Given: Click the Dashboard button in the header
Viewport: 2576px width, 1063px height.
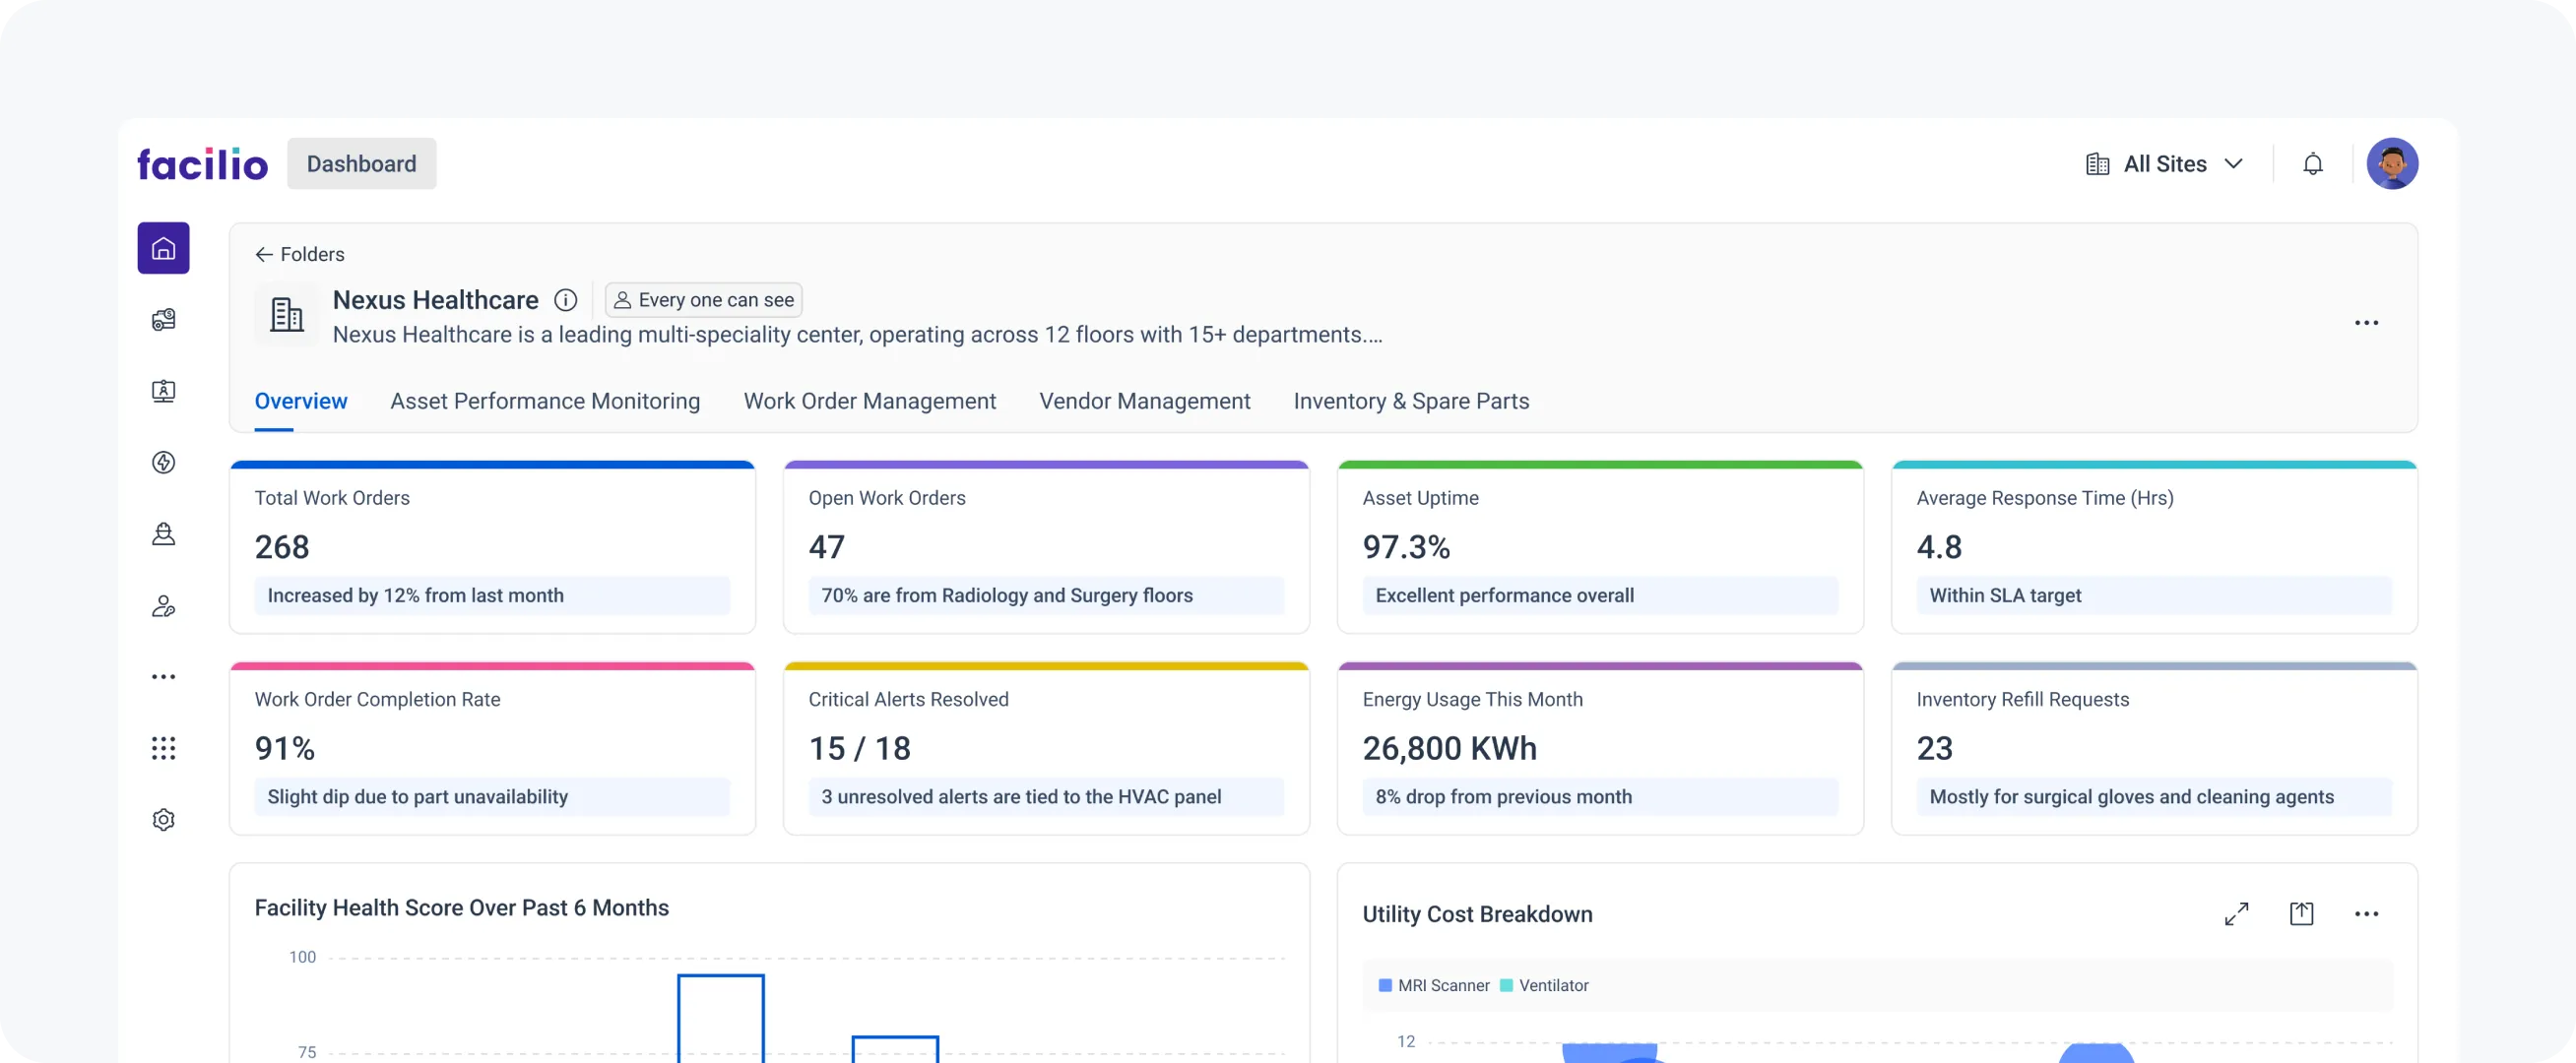Looking at the screenshot, I should tap(361, 163).
